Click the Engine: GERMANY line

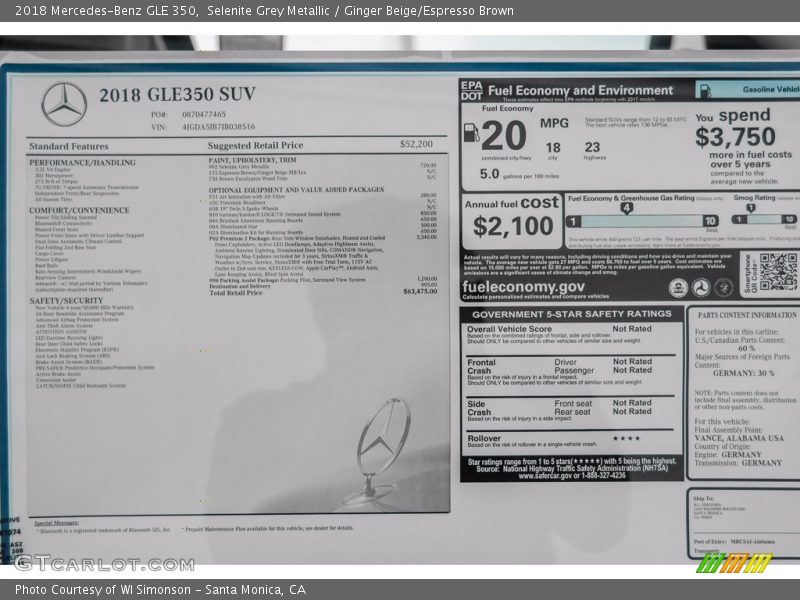click(x=728, y=455)
